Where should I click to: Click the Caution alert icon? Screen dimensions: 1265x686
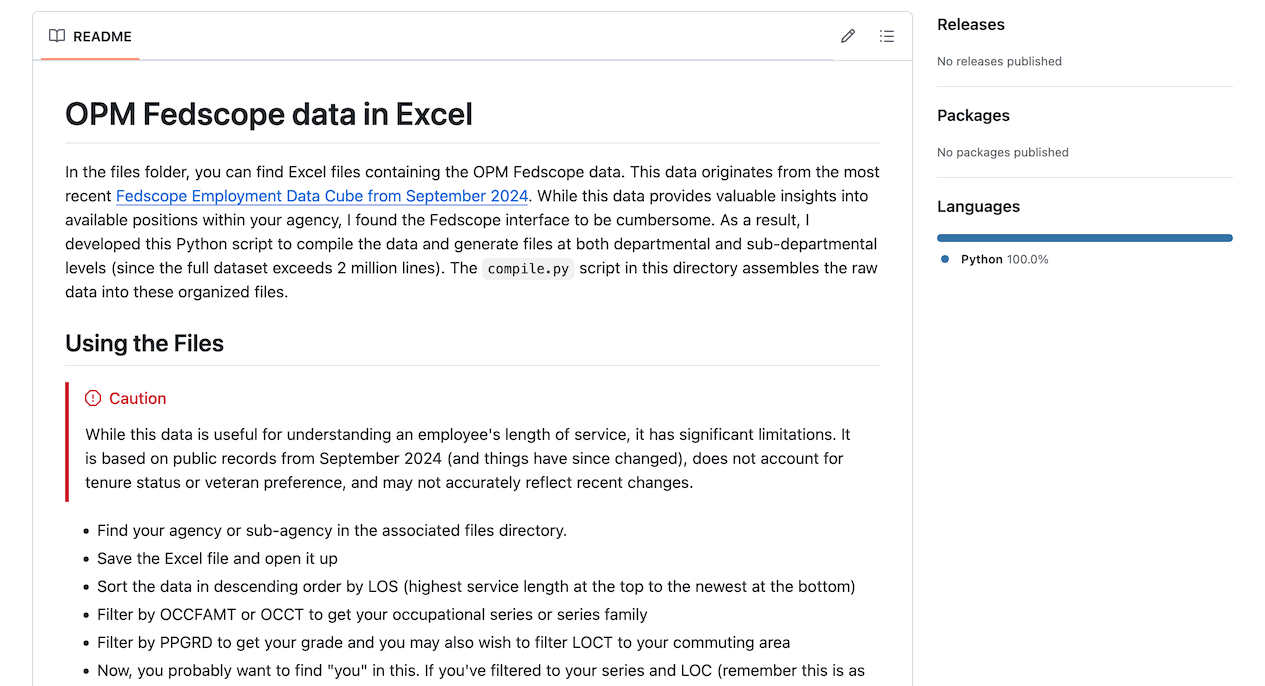tap(93, 398)
